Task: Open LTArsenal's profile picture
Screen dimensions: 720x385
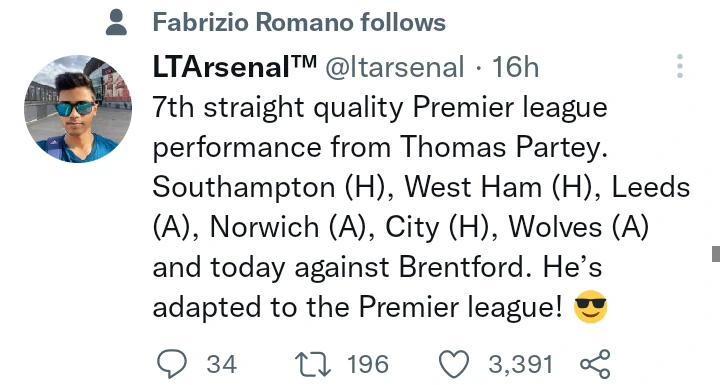Action: pos(78,108)
